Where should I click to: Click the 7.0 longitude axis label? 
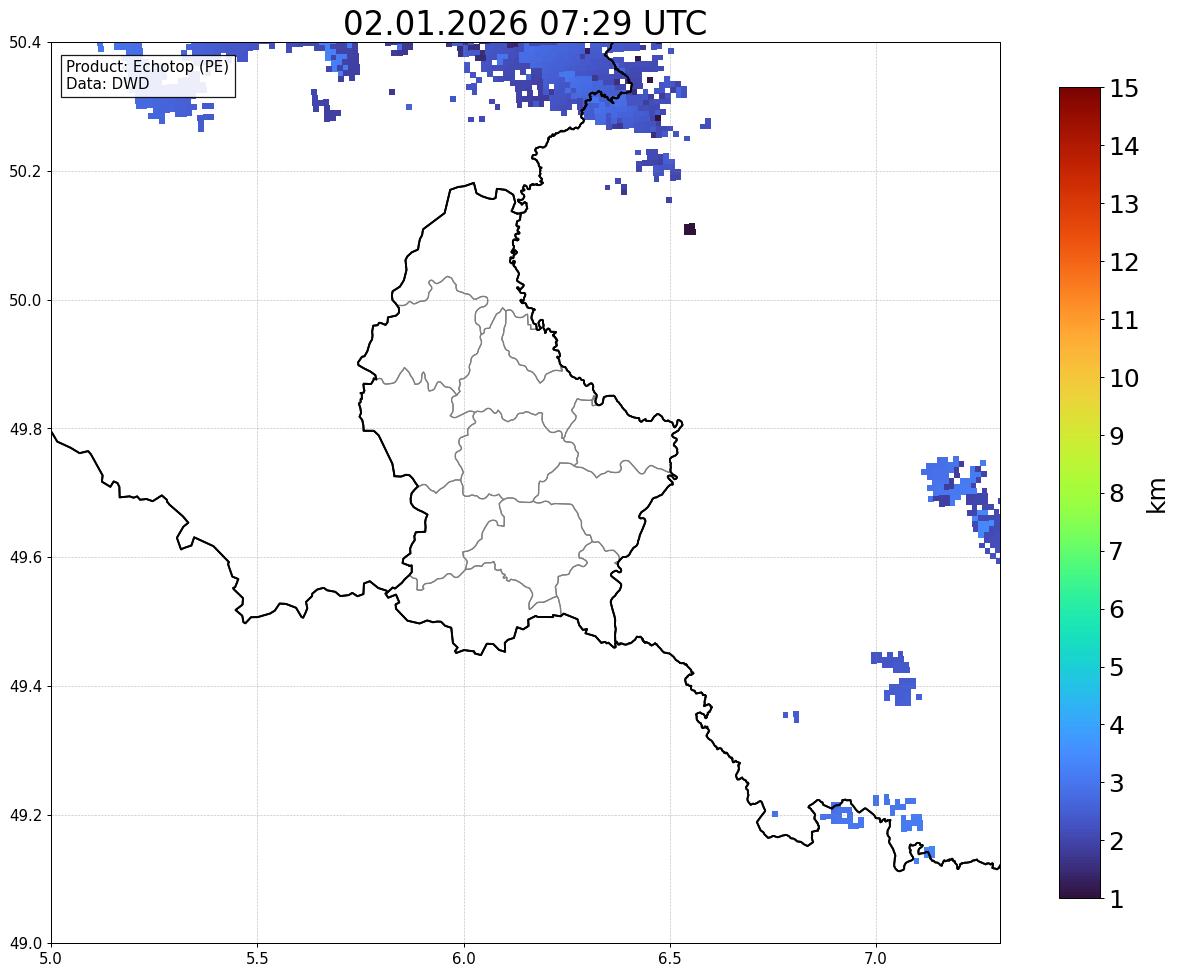click(x=876, y=959)
